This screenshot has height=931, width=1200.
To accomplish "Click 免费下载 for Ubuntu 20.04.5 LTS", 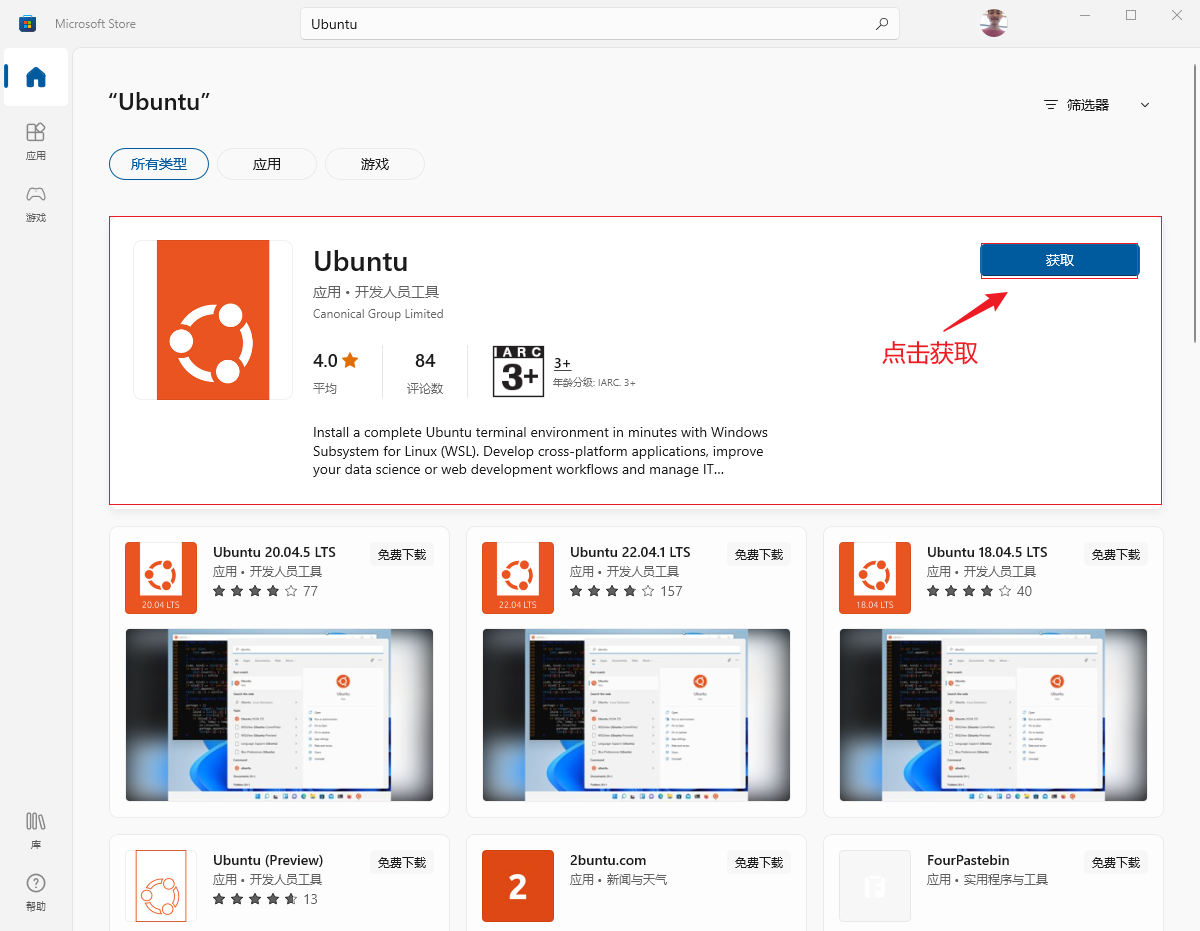I will point(401,554).
